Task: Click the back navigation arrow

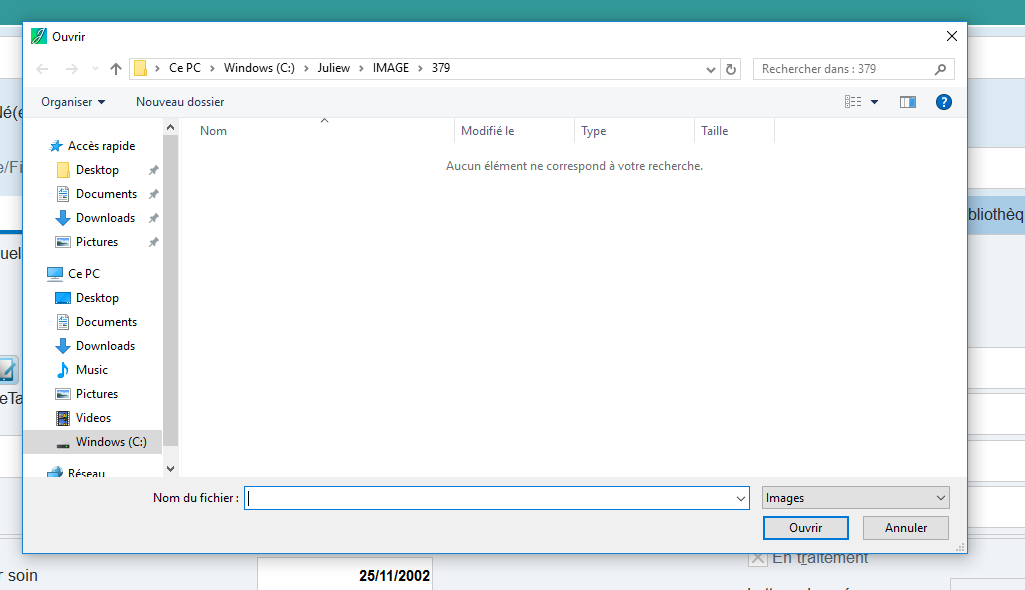Action: click(42, 69)
